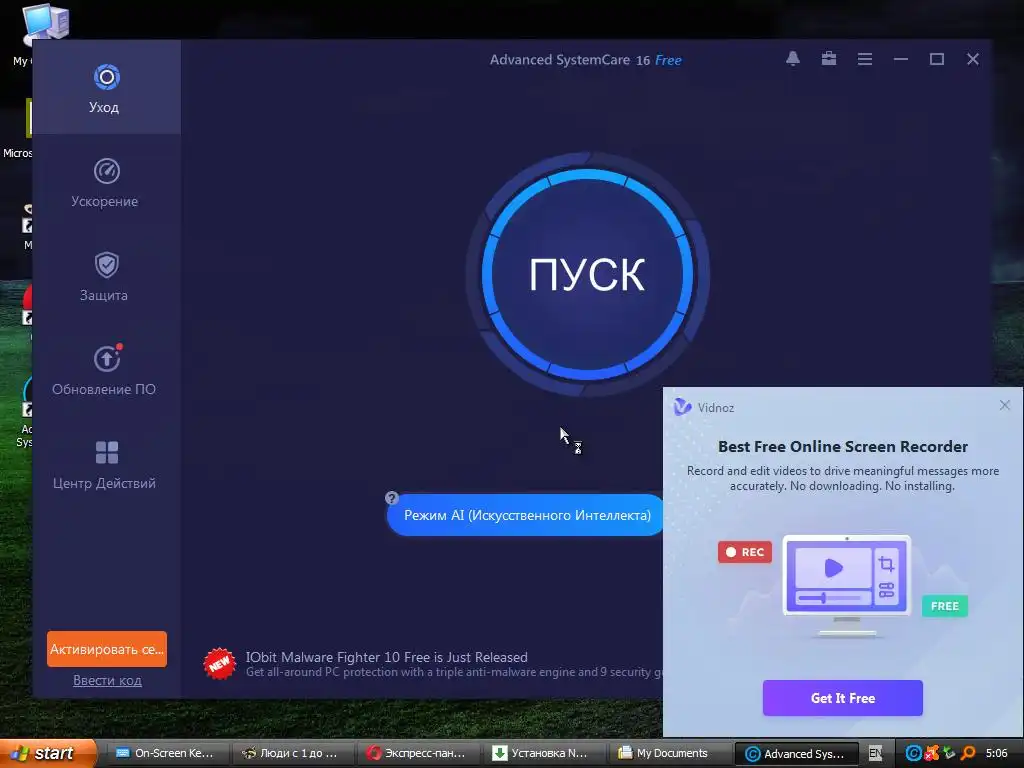Open IObit Malware Fighter 10 announcement
The image size is (1024, 768).
click(x=387, y=657)
